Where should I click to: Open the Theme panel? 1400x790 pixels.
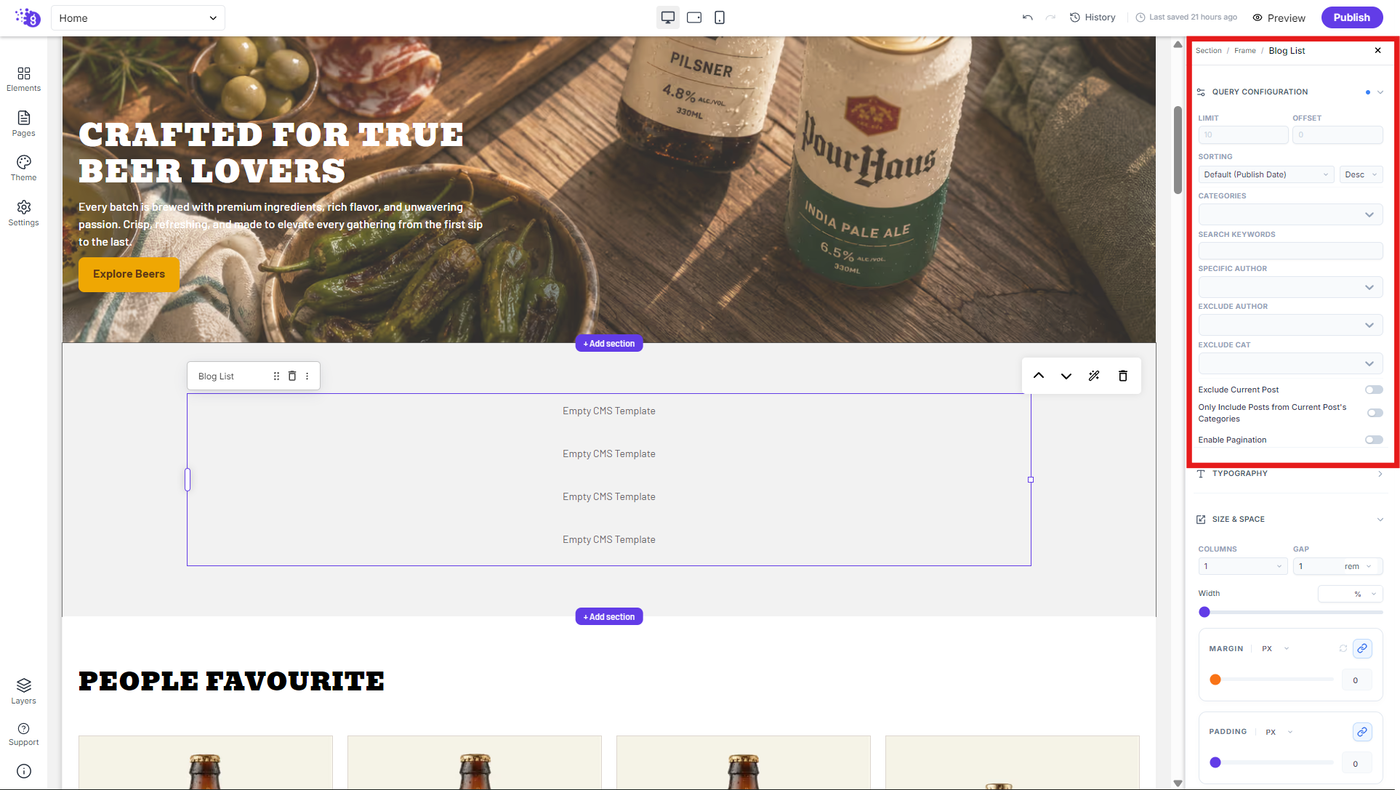(24, 168)
